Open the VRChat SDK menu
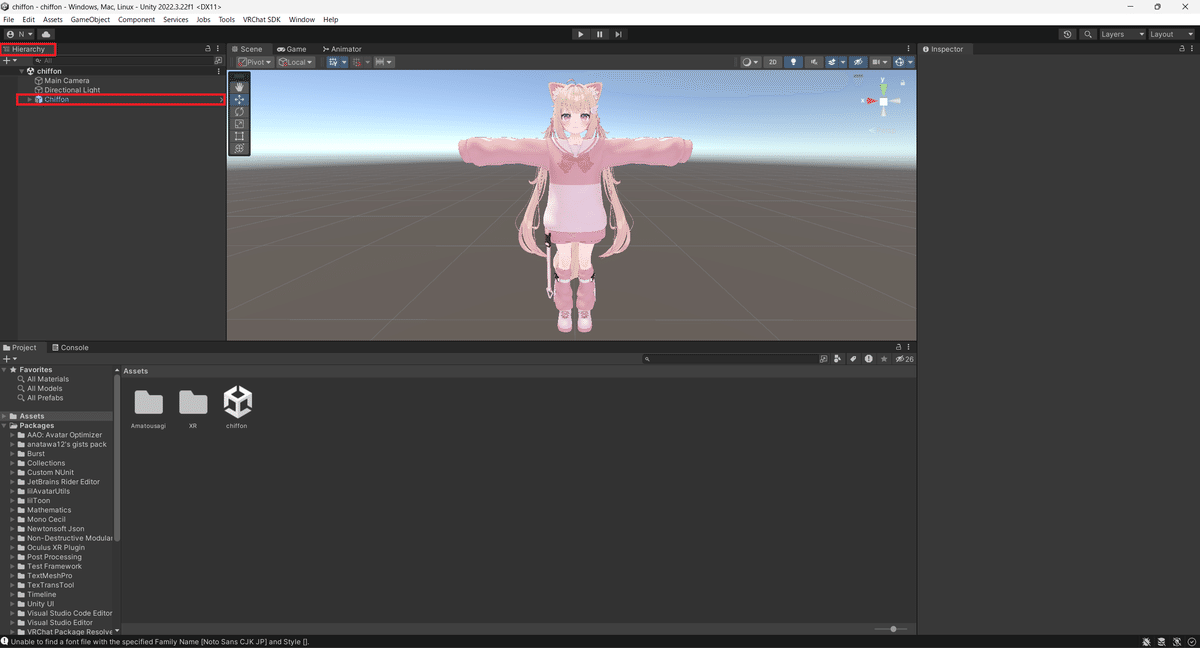1200x648 pixels. (262, 20)
